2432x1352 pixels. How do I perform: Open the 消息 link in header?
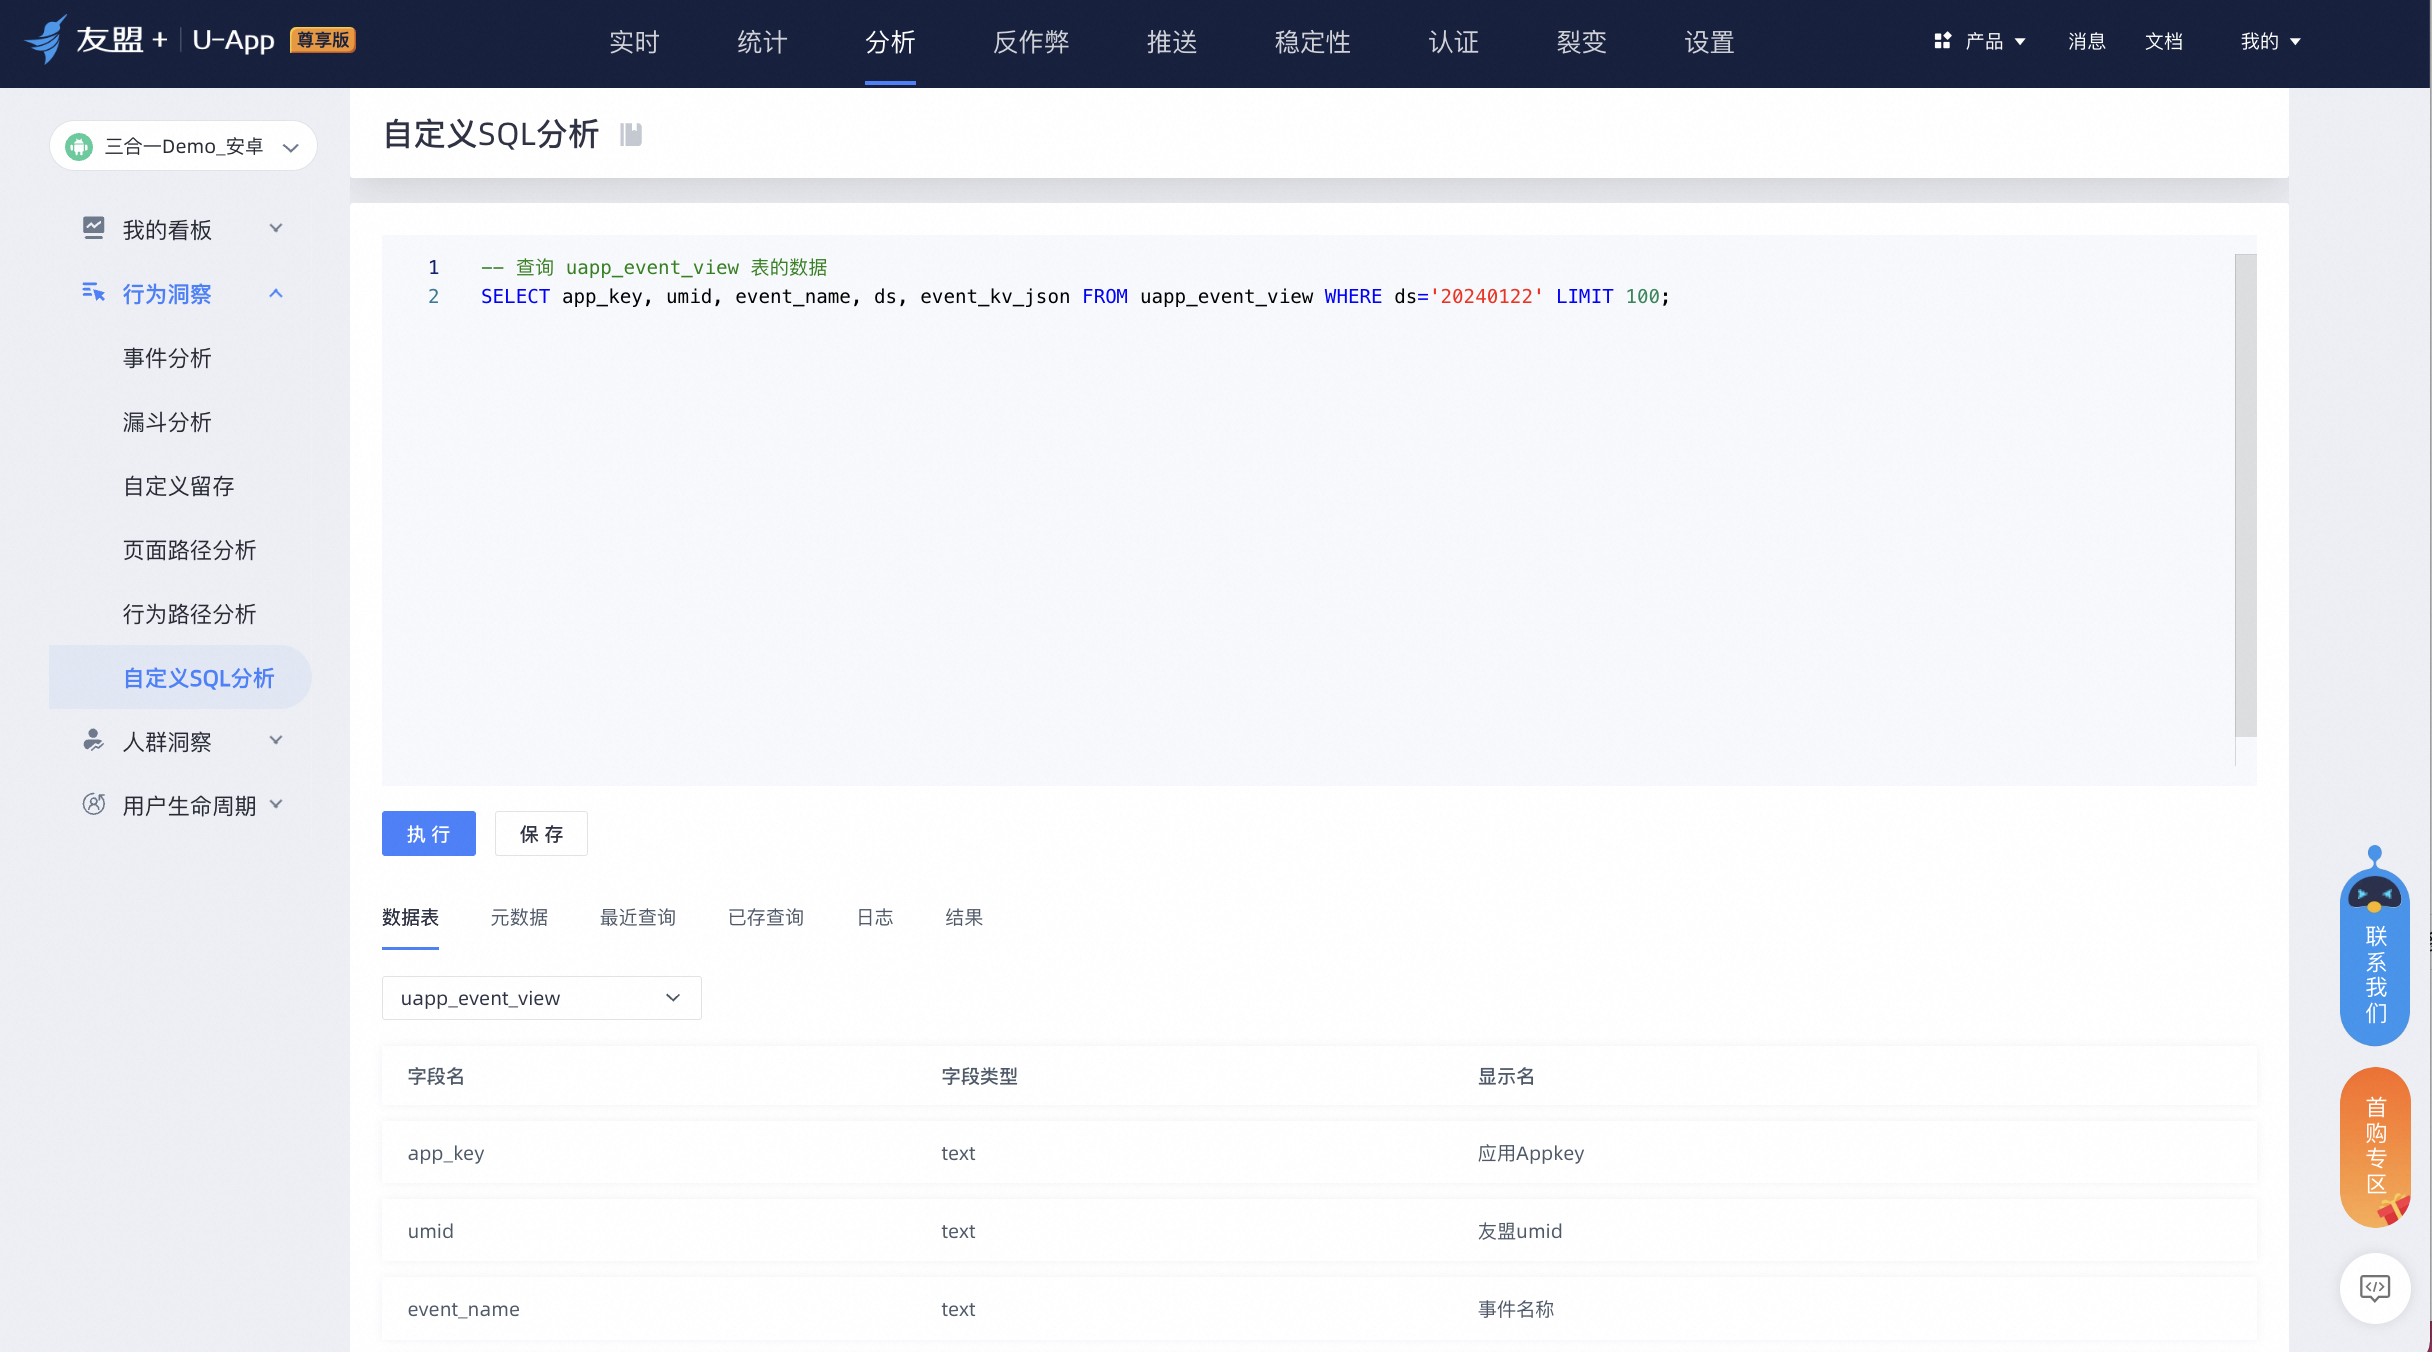[x=2087, y=41]
